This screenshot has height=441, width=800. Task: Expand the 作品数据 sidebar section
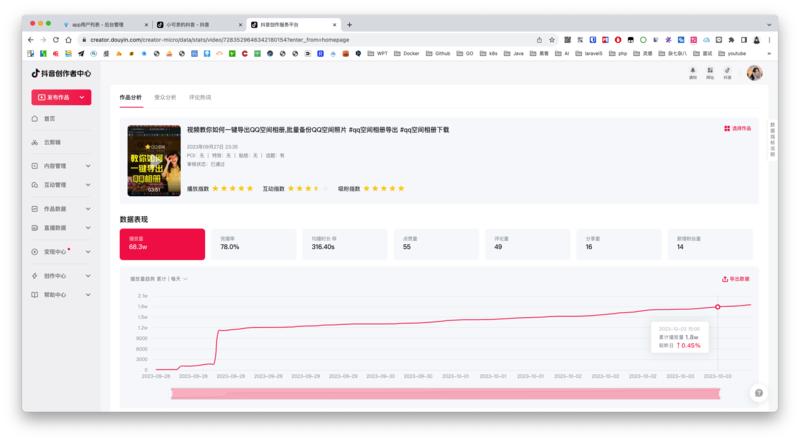click(61, 209)
